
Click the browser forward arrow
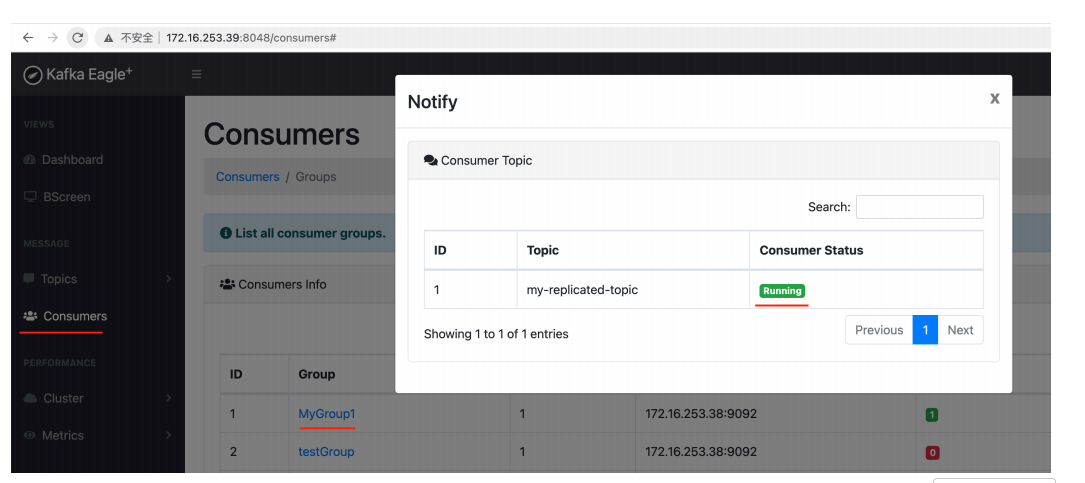tap(52, 37)
